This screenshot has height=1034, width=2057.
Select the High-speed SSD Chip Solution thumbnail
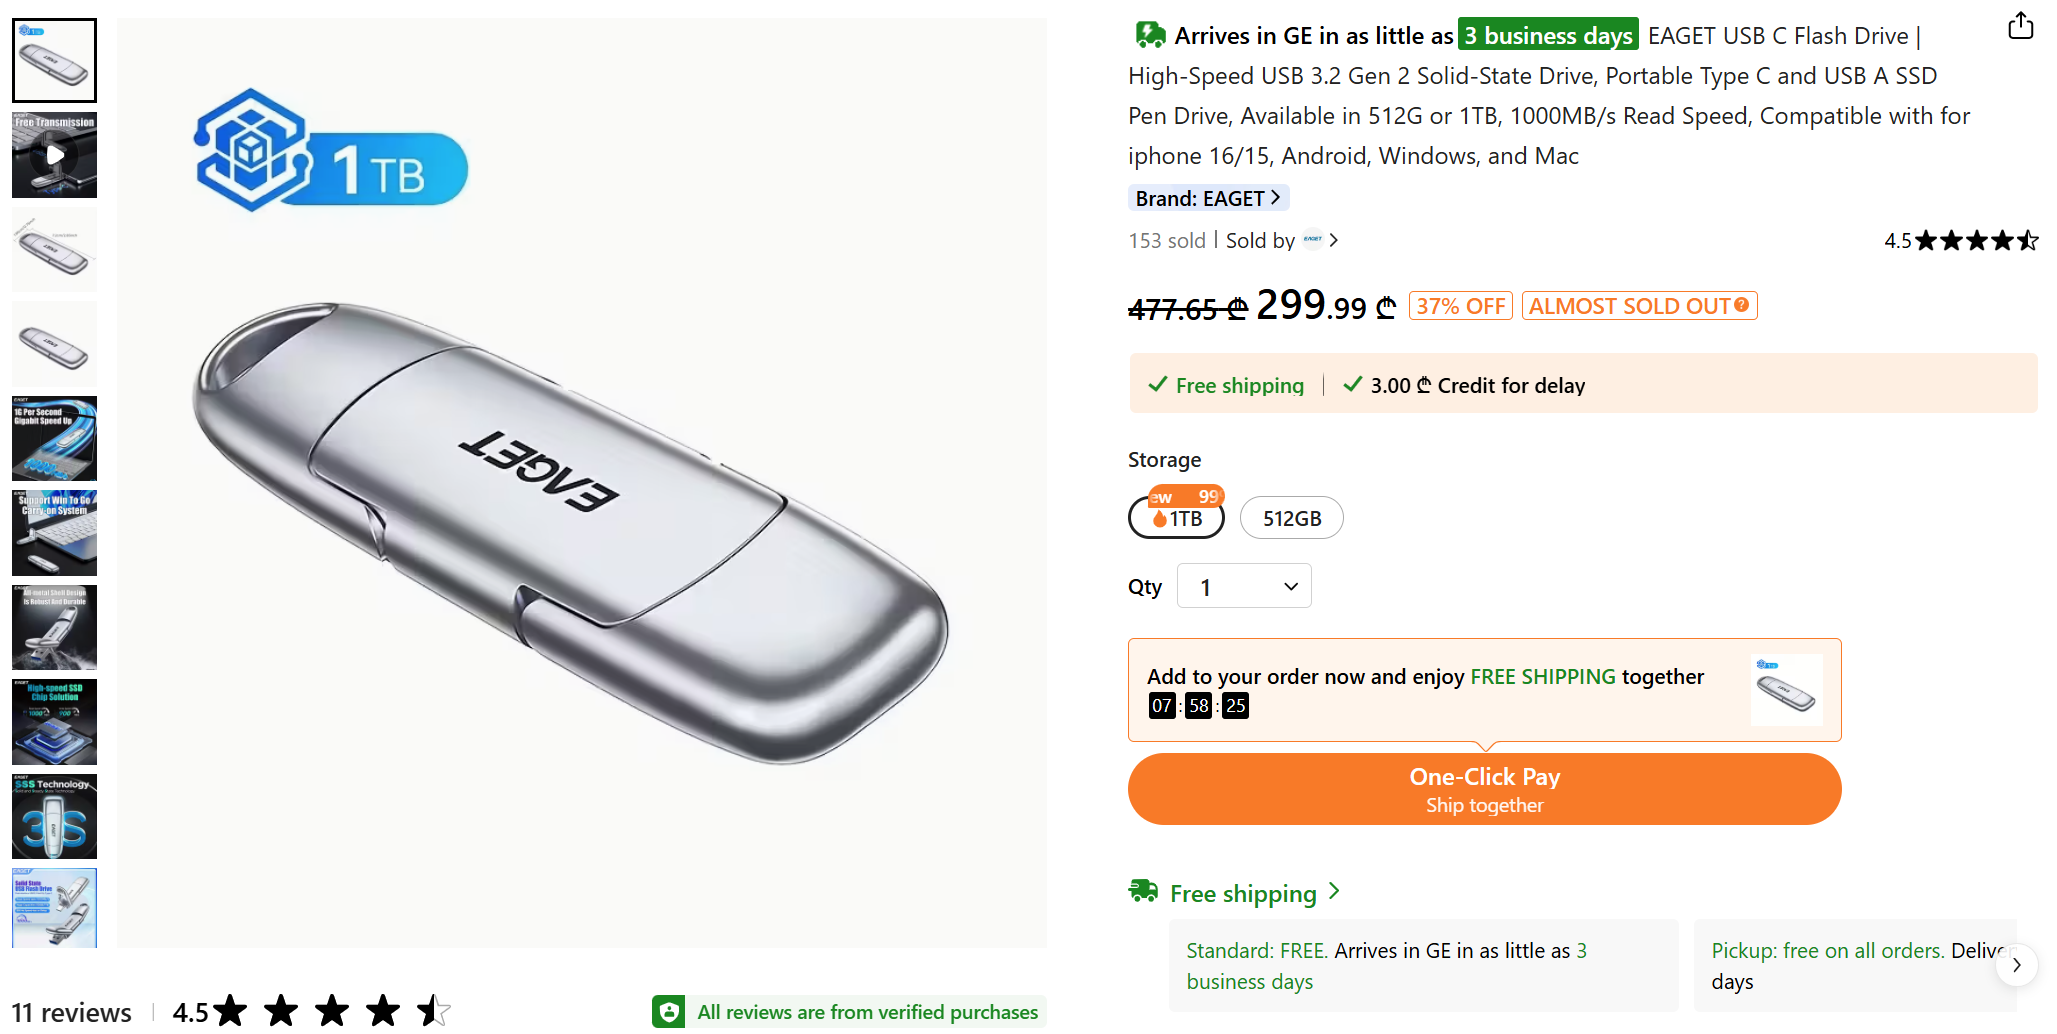pos(55,722)
